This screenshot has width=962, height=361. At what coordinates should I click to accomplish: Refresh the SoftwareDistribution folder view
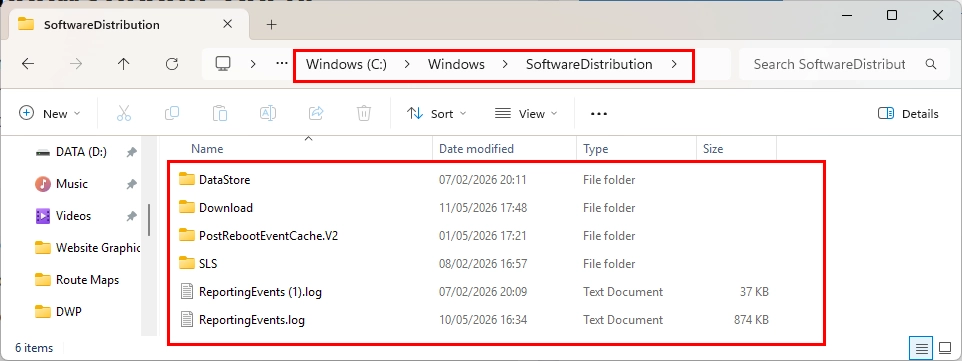[172, 64]
